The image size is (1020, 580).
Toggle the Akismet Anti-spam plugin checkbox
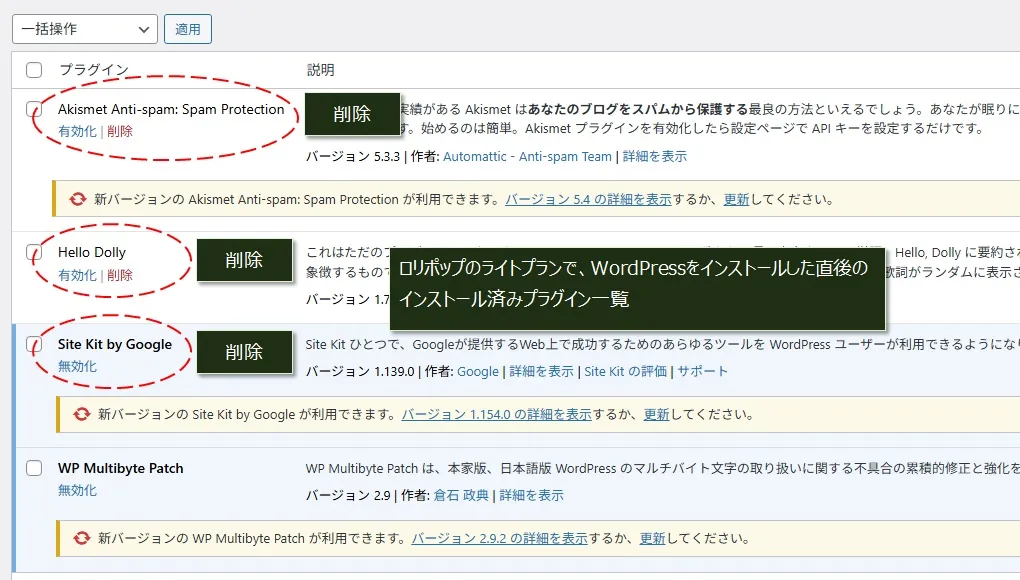34,109
